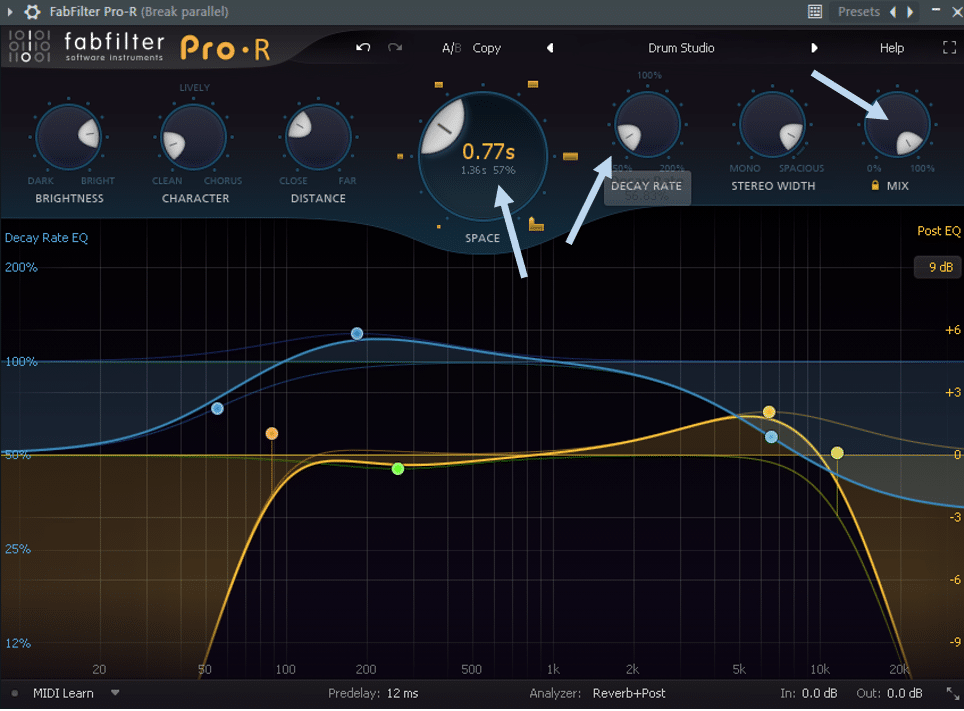
Task: Open the Presets menu in title bar
Action: coord(859,12)
